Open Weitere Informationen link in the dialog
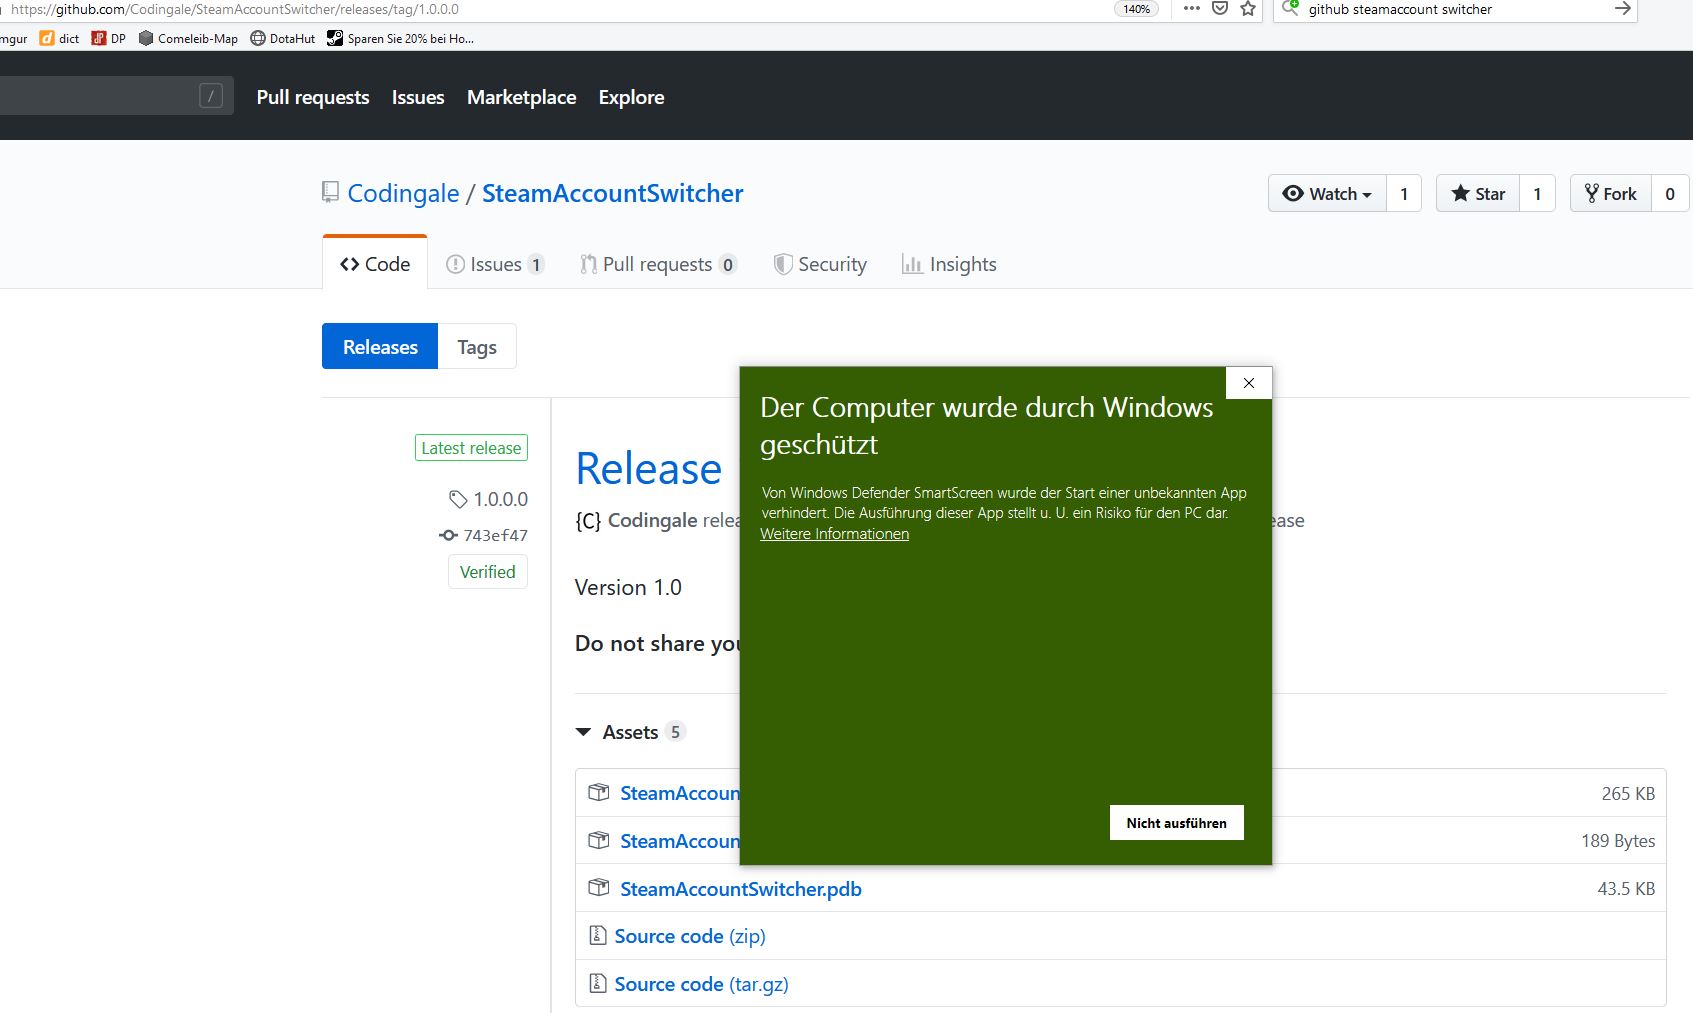 [x=835, y=534]
